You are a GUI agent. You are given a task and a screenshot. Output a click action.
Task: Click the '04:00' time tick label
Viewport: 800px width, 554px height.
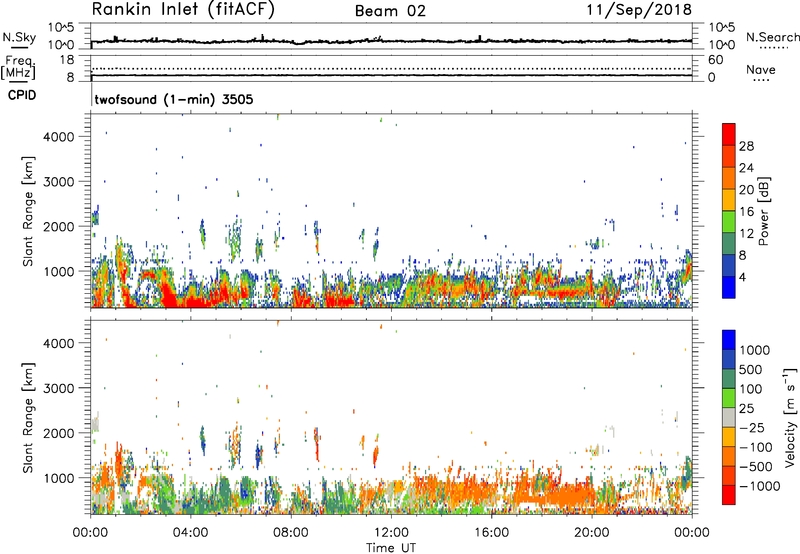191,533
